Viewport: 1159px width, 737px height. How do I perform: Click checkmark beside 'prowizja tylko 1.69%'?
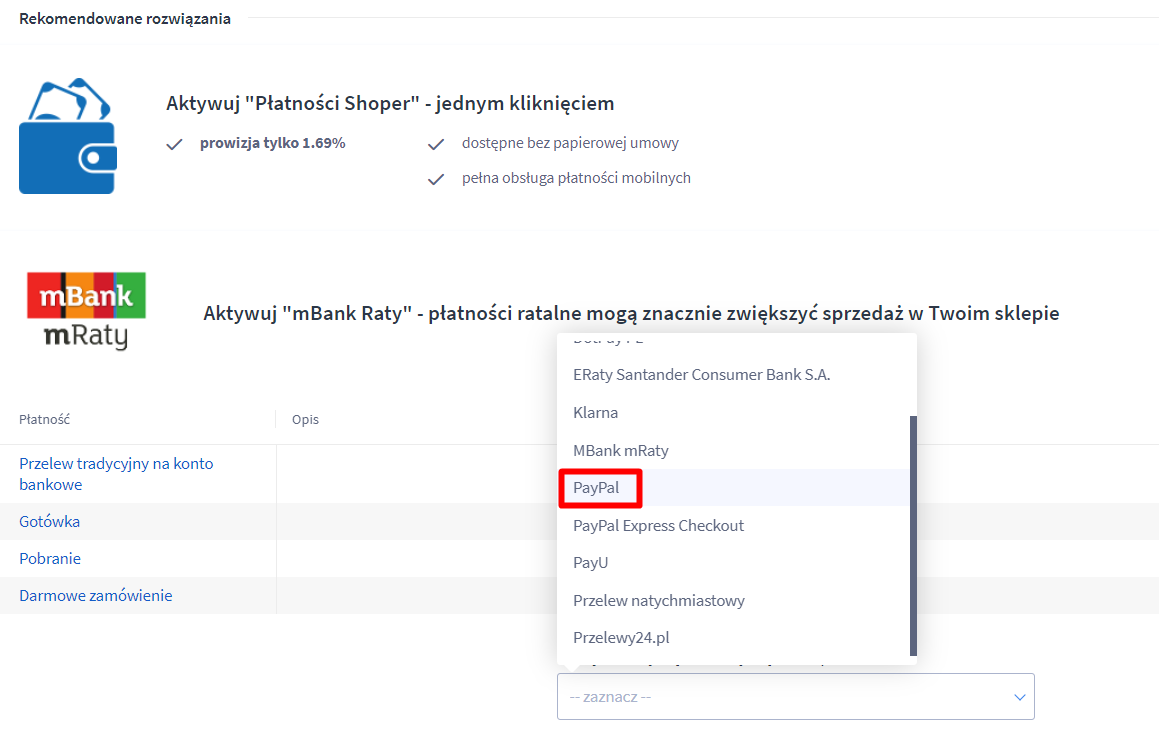click(174, 144)
